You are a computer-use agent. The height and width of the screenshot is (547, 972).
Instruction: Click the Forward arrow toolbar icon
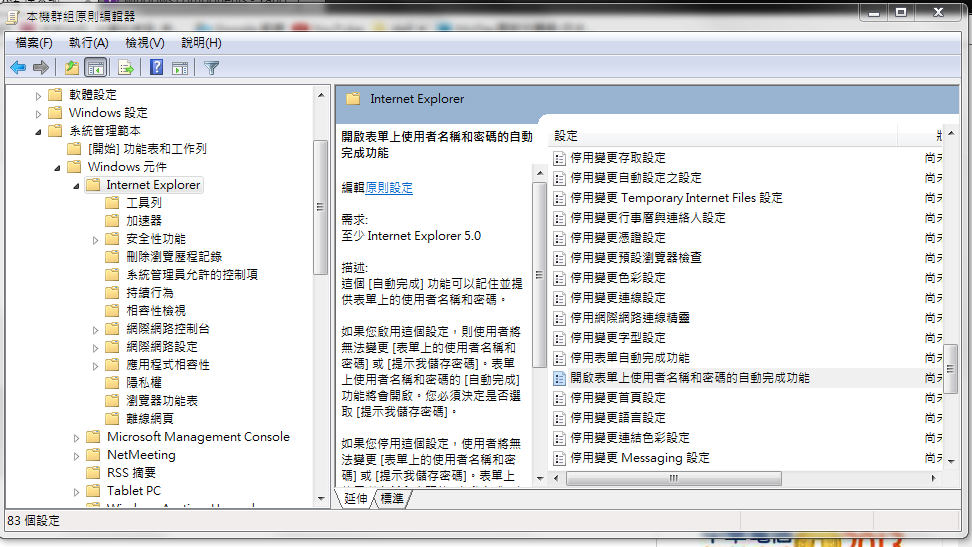(41, 68)
